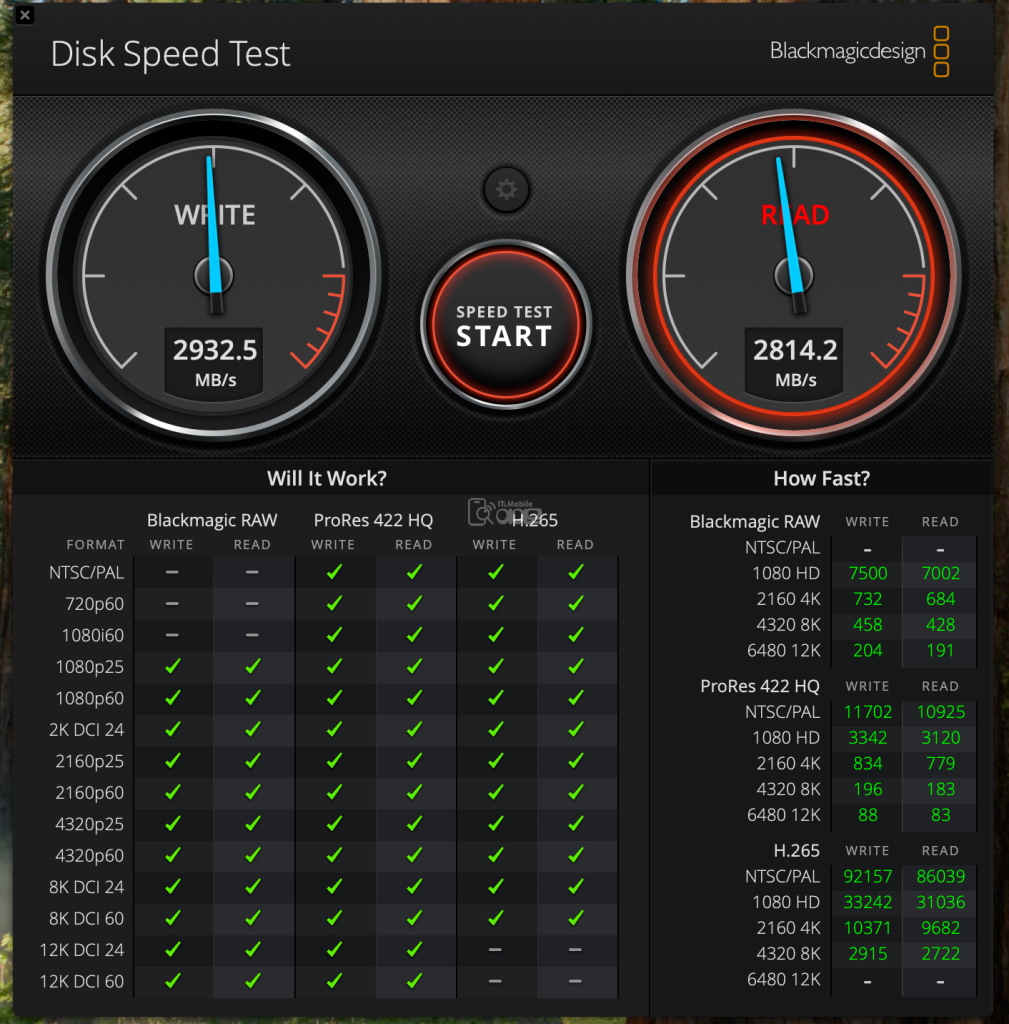Image resolution: width=1009 pixels, height=1024 pixels.
Task: Click the Blackmagic RAW 4320 8K read value 428
Action: (940, 625)
